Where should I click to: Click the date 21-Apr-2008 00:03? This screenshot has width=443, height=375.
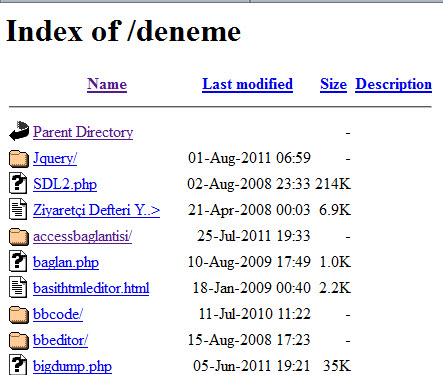coord(249,210)
